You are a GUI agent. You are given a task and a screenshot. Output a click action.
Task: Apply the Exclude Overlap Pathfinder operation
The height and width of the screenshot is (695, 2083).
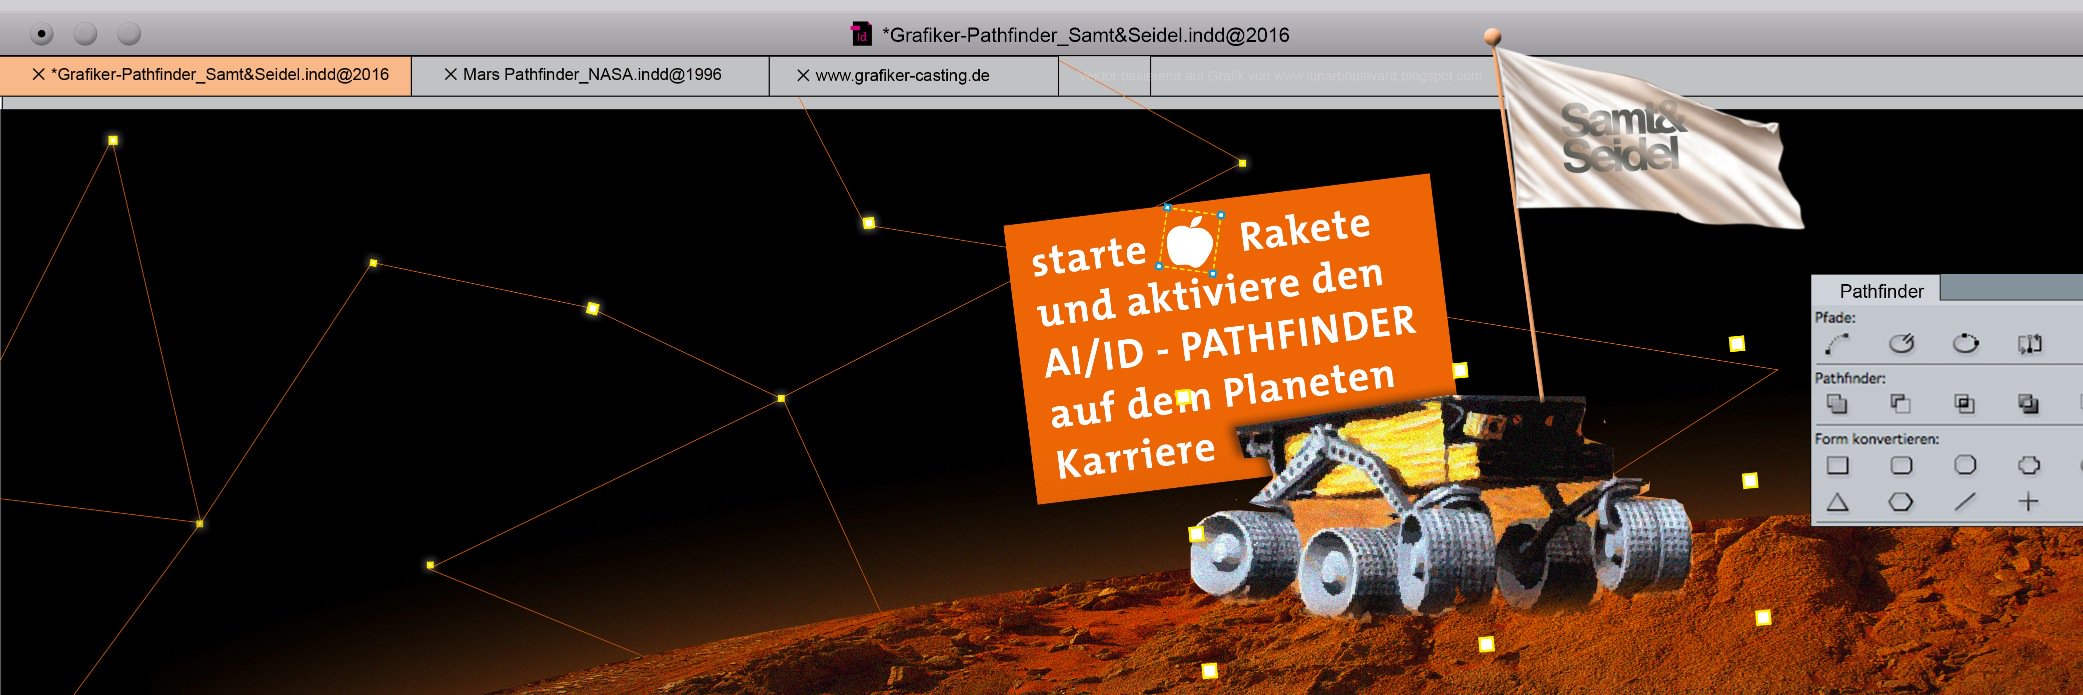pos(2029,404)
